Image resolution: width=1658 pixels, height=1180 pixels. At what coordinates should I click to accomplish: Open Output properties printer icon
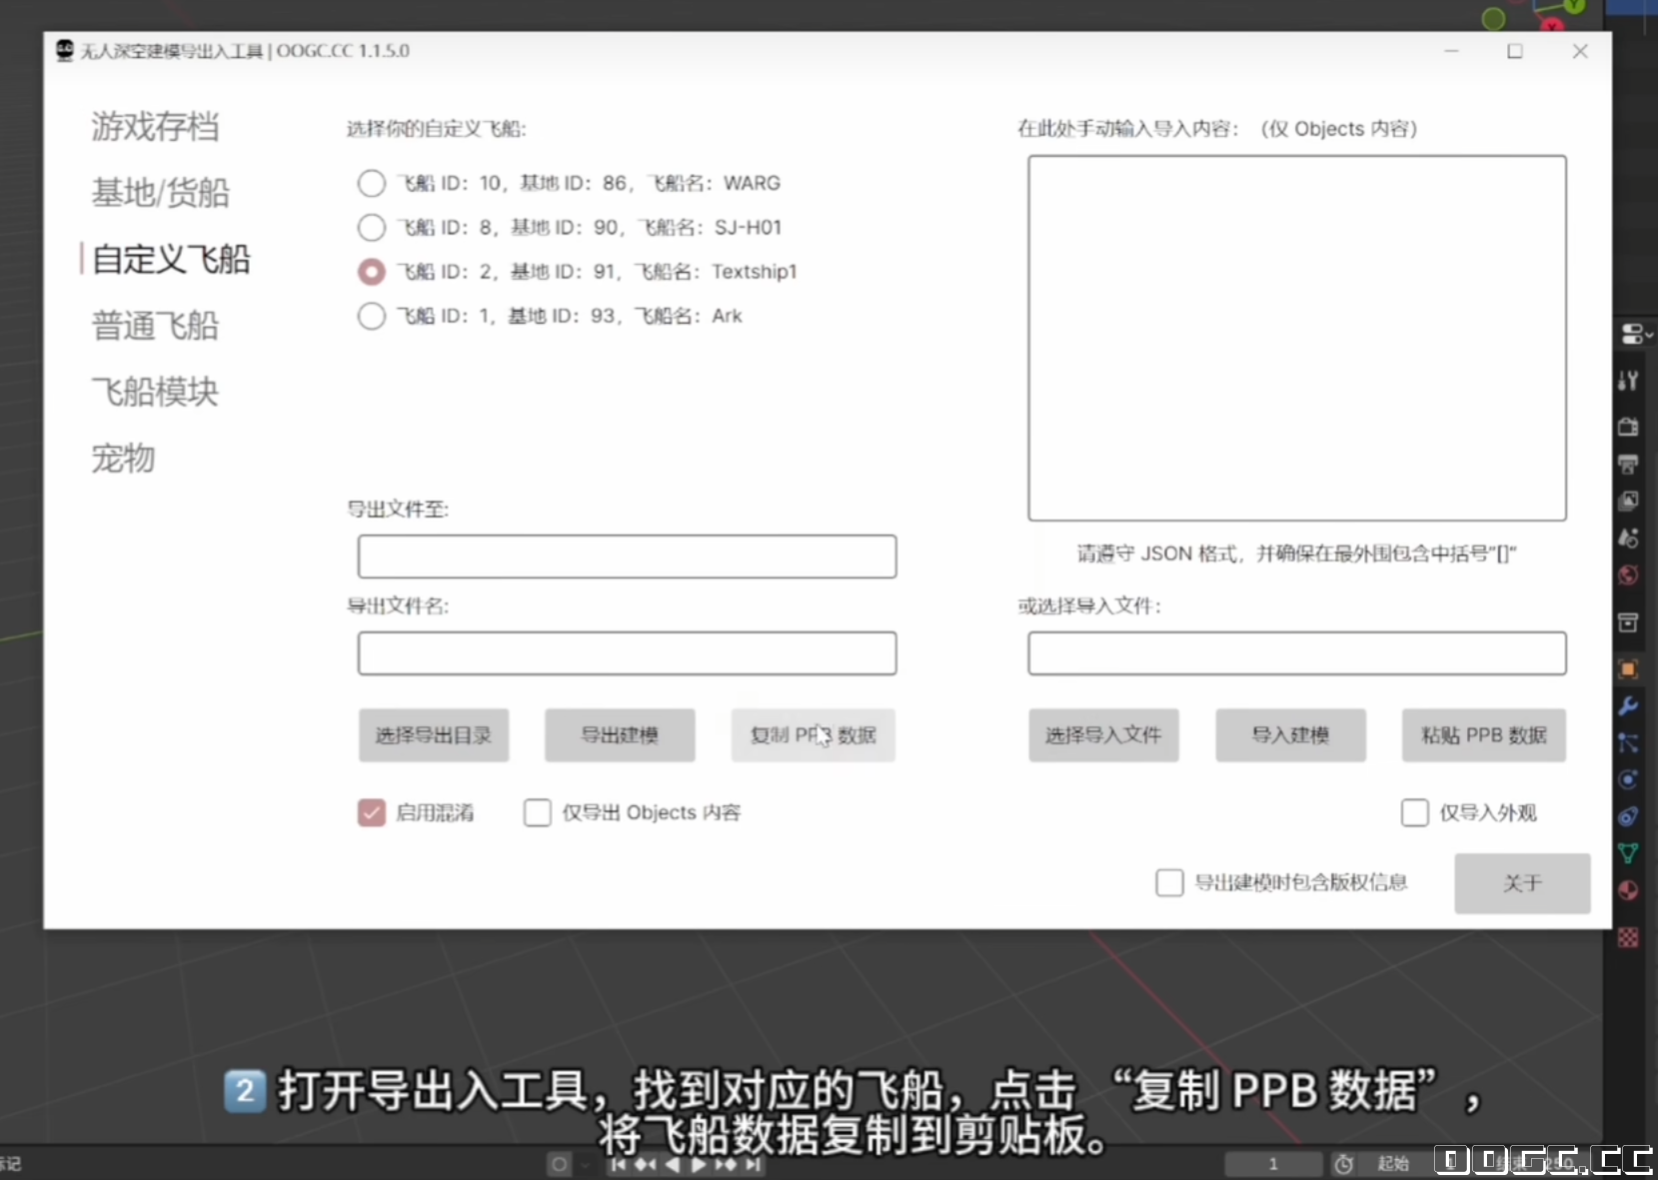(x=1628, y=464)
